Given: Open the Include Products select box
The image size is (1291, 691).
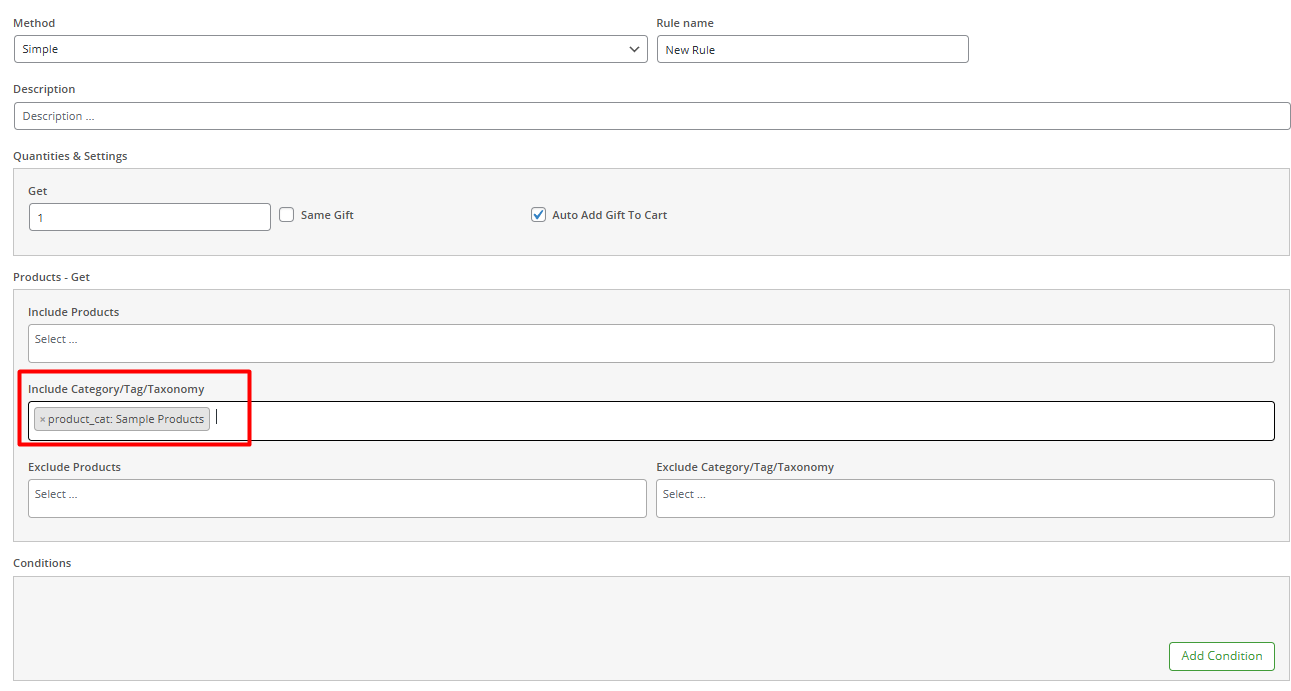Looking at the screenshot, I should [650, 343].
